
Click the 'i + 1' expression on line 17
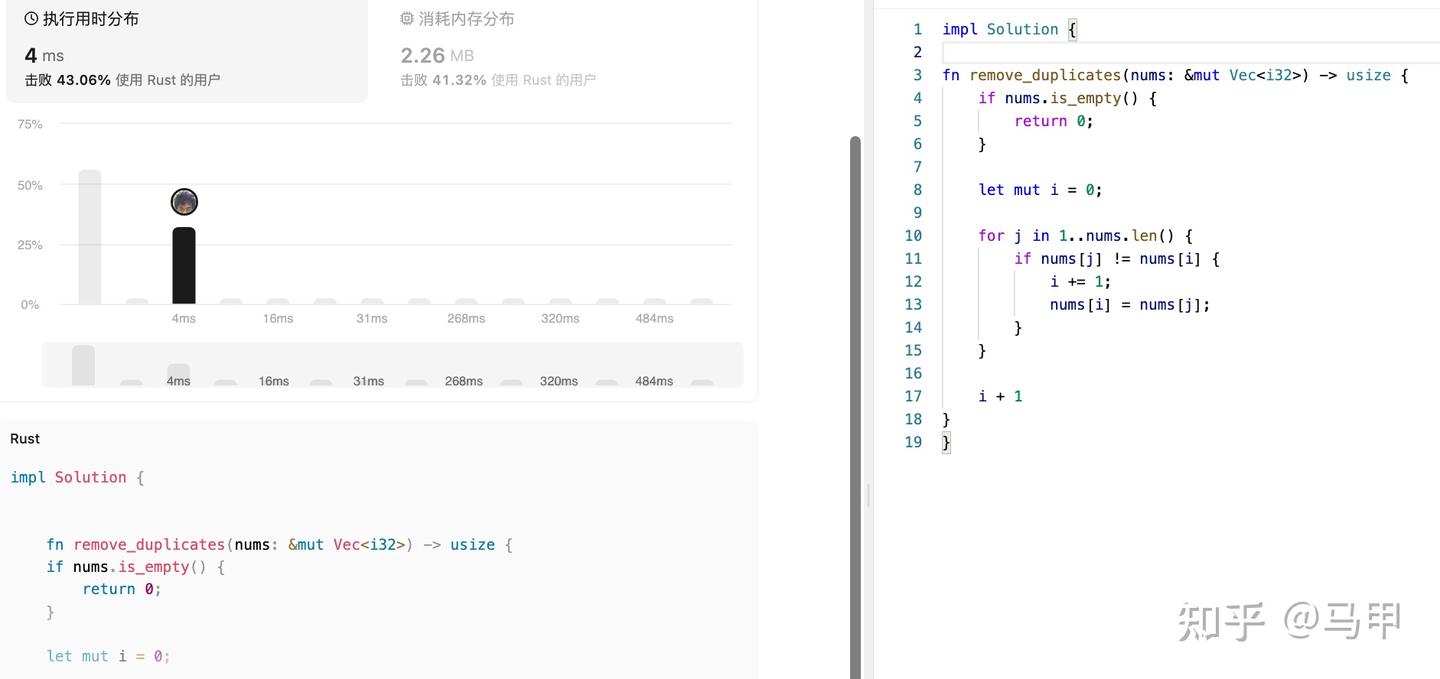point(1000,396)
